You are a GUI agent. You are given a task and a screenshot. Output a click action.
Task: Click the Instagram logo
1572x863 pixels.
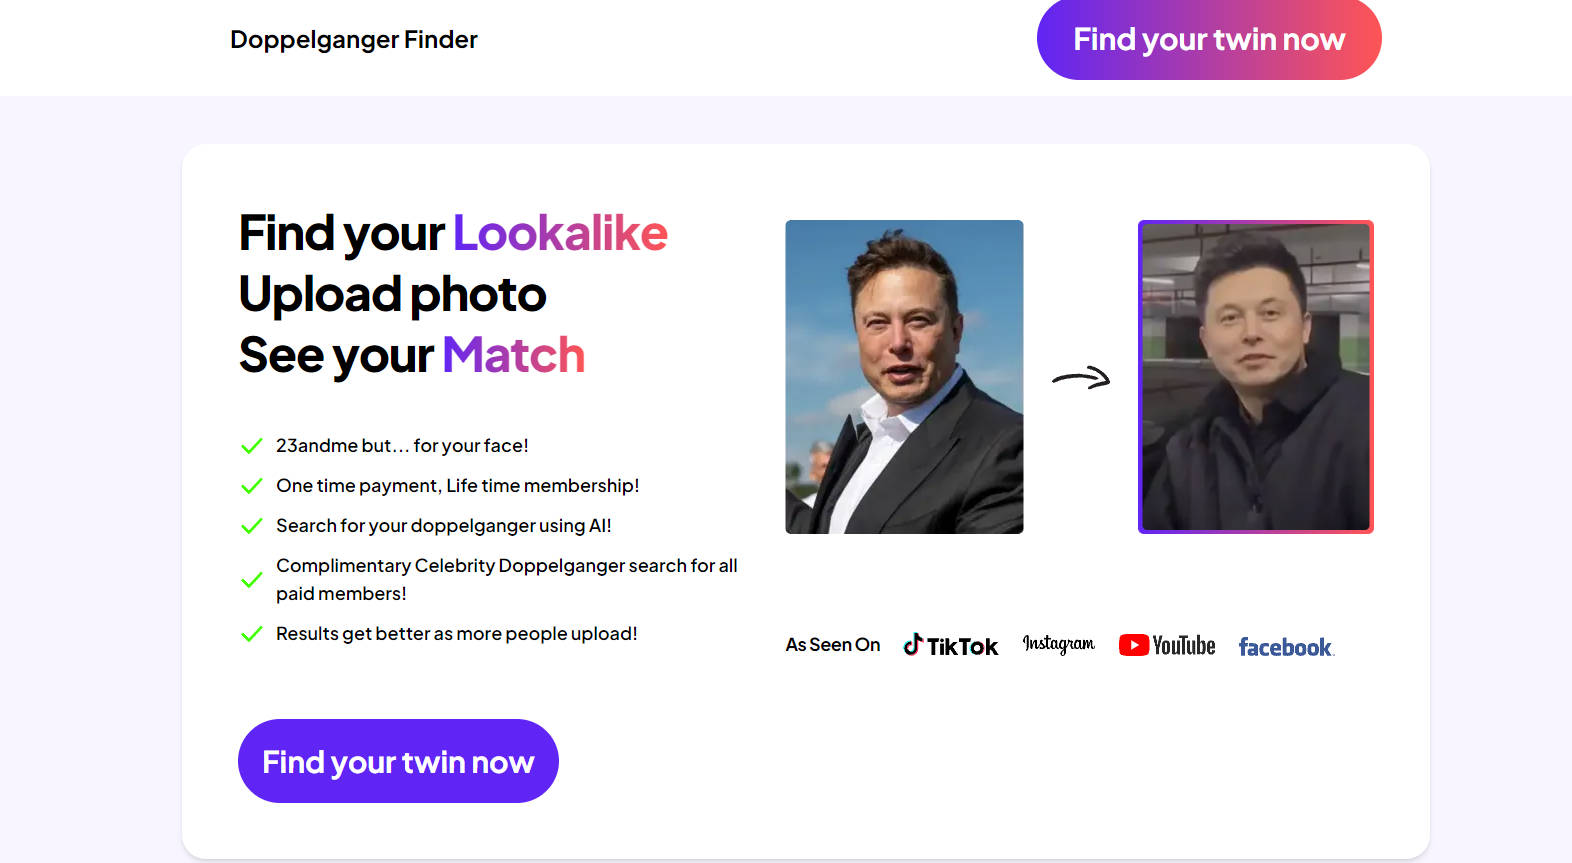click(1058, 644)
